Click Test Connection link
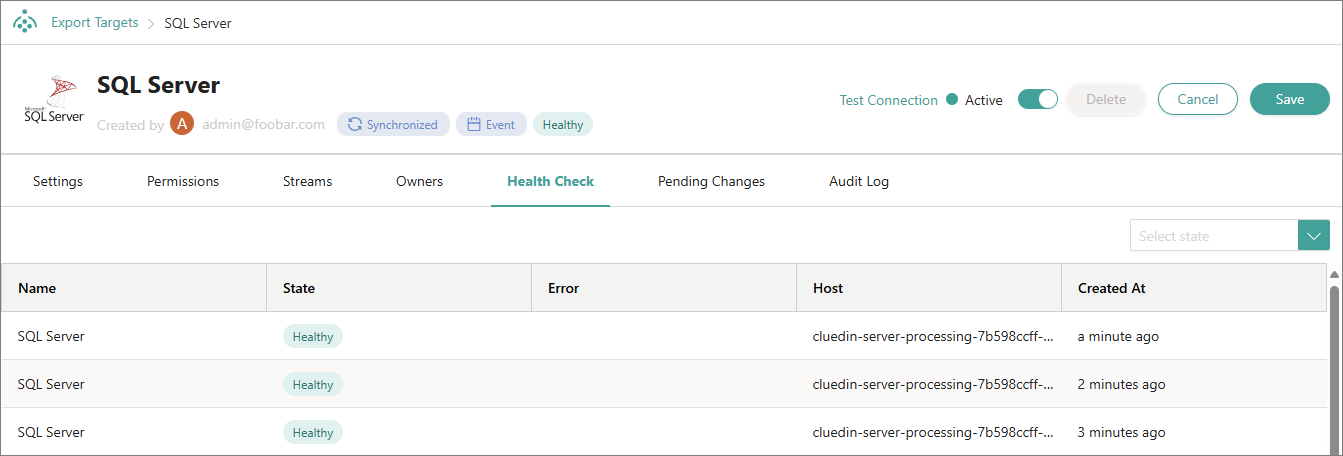Viewport: 1343px width, 456px height. point(889,100)
